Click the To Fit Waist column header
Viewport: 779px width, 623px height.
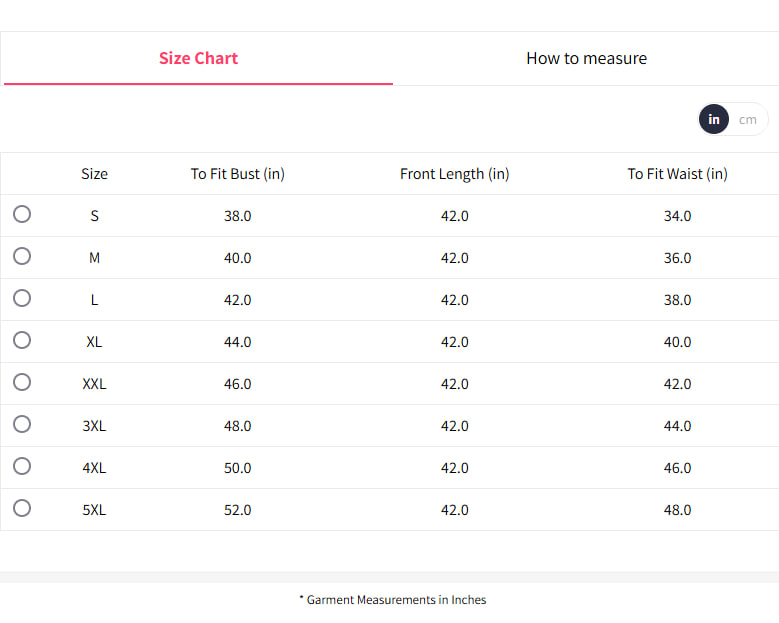point(677,174)
